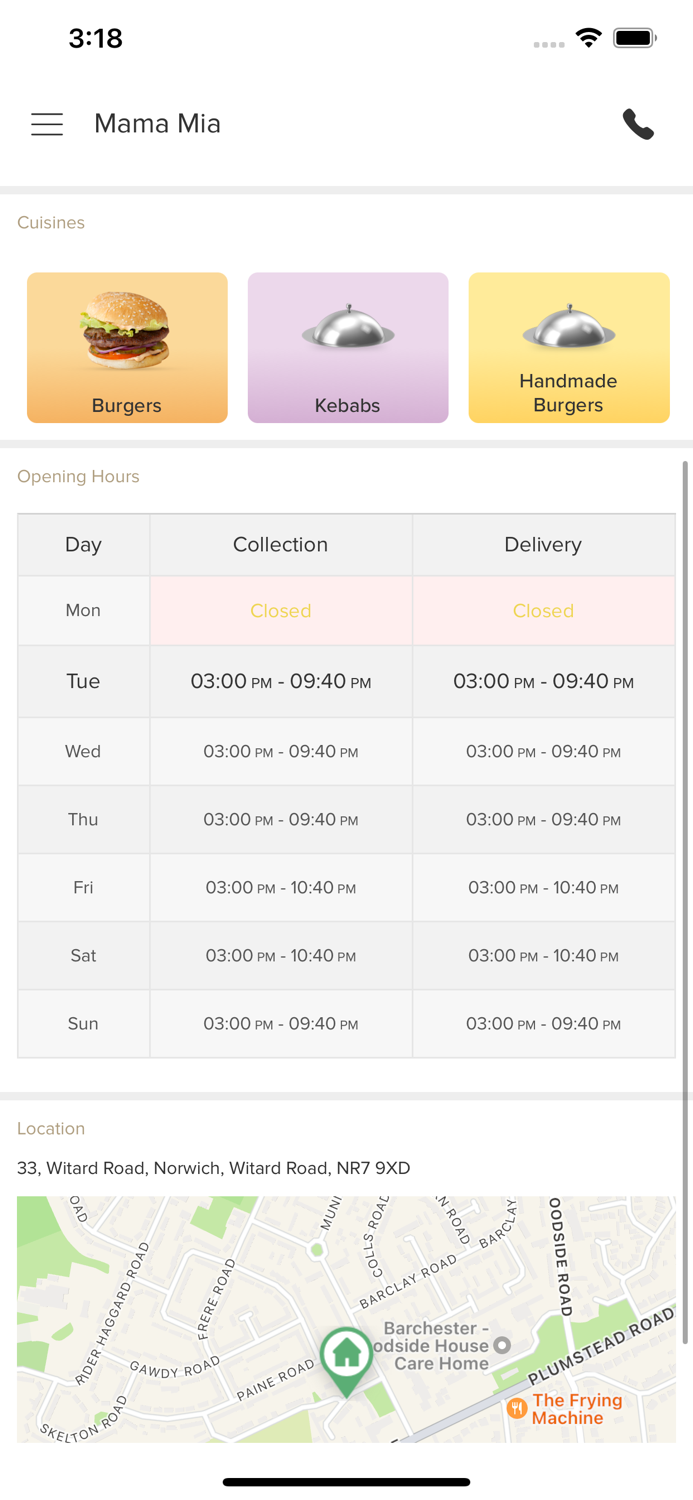Tap the battery status icon
Image resolution: width=693 pixels, height=1500 pixels.
click(x=634, y=38)
